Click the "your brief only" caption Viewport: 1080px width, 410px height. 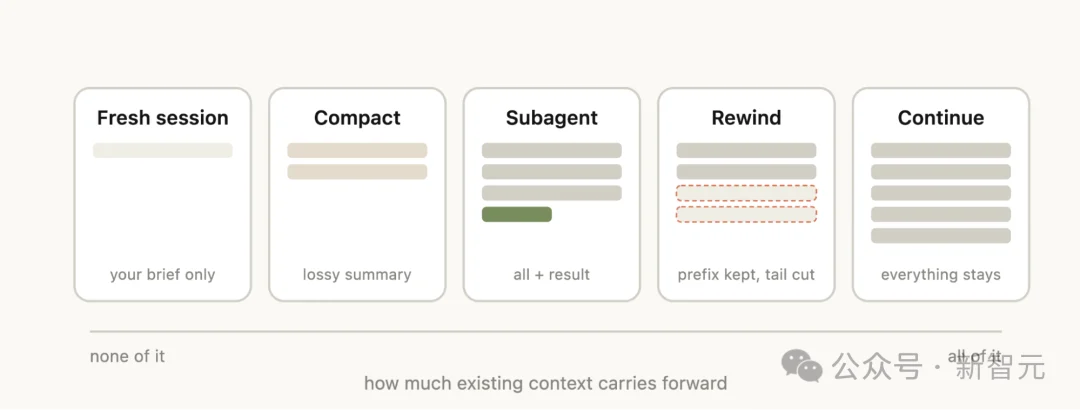[163, 274]
